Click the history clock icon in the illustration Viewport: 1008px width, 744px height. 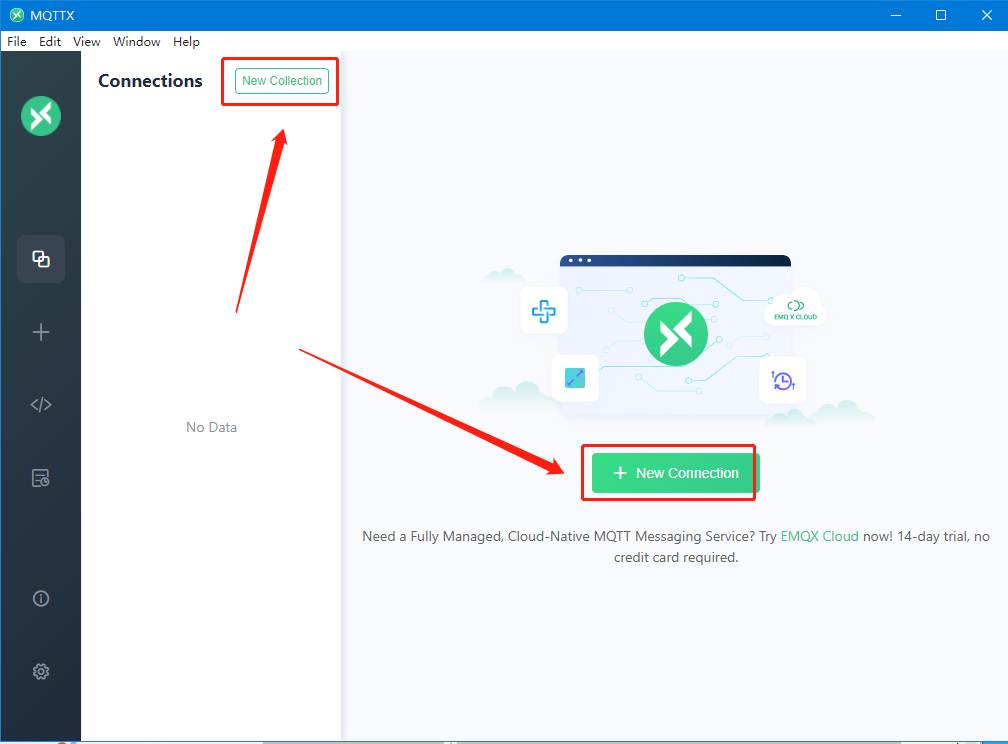(x=782, y=380)
